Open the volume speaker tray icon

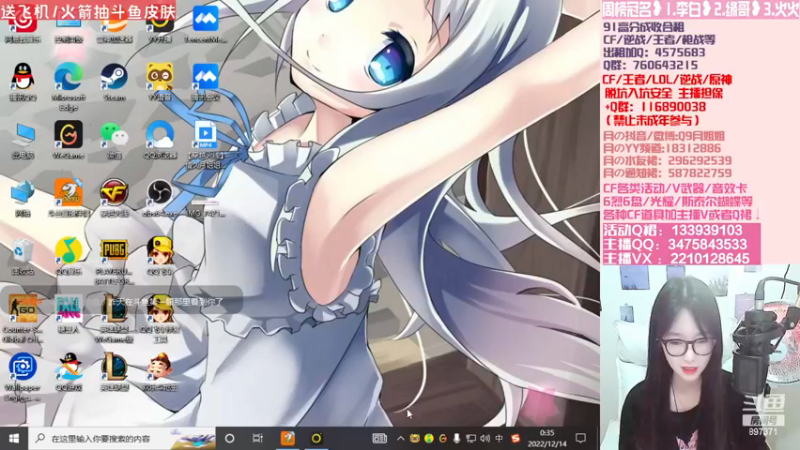tap(485, 438)
